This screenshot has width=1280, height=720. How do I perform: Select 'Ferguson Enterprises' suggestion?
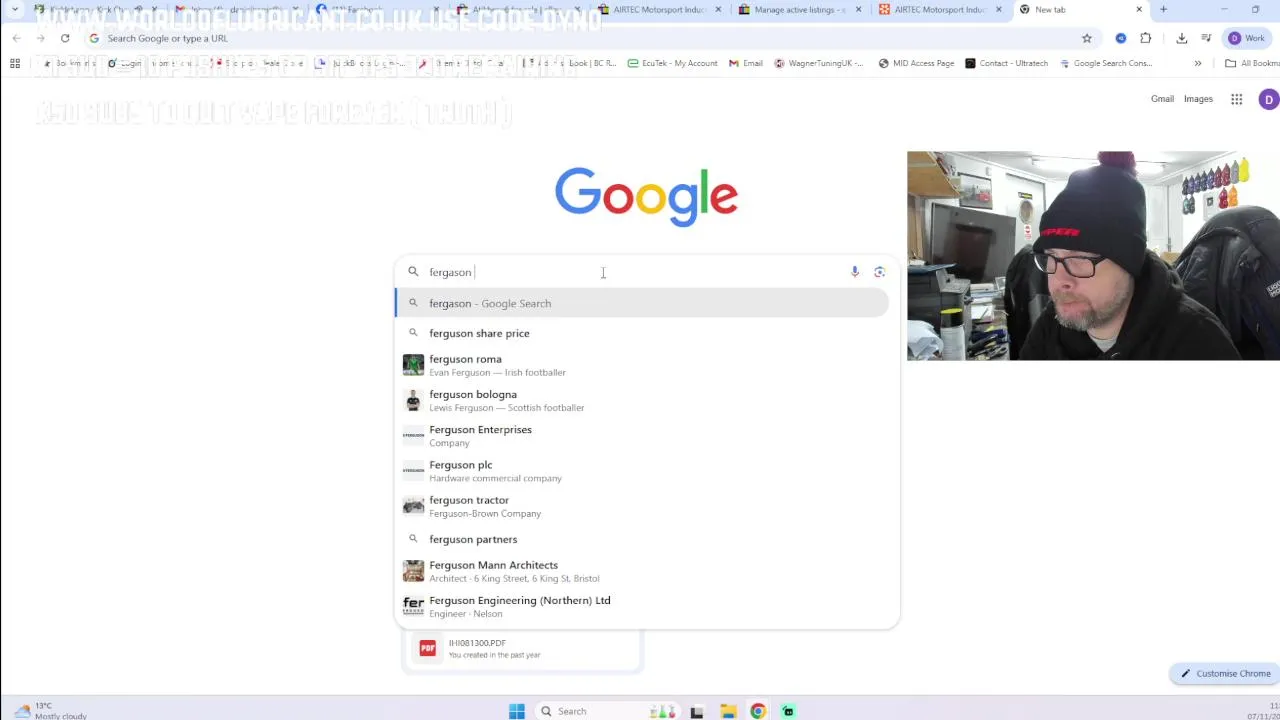(642, 436)
